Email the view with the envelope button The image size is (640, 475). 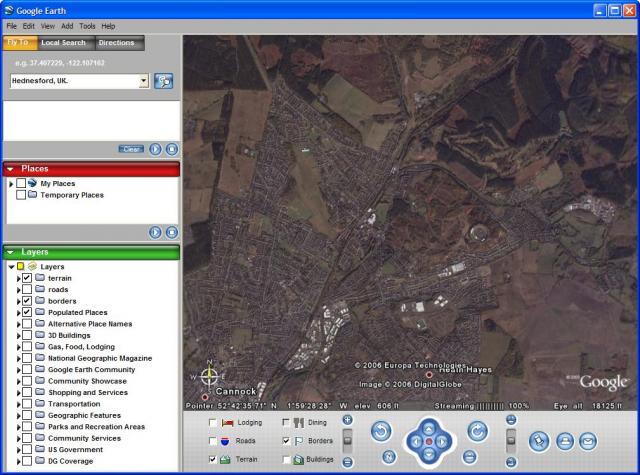pyautogui.click(x=588, y=441)
